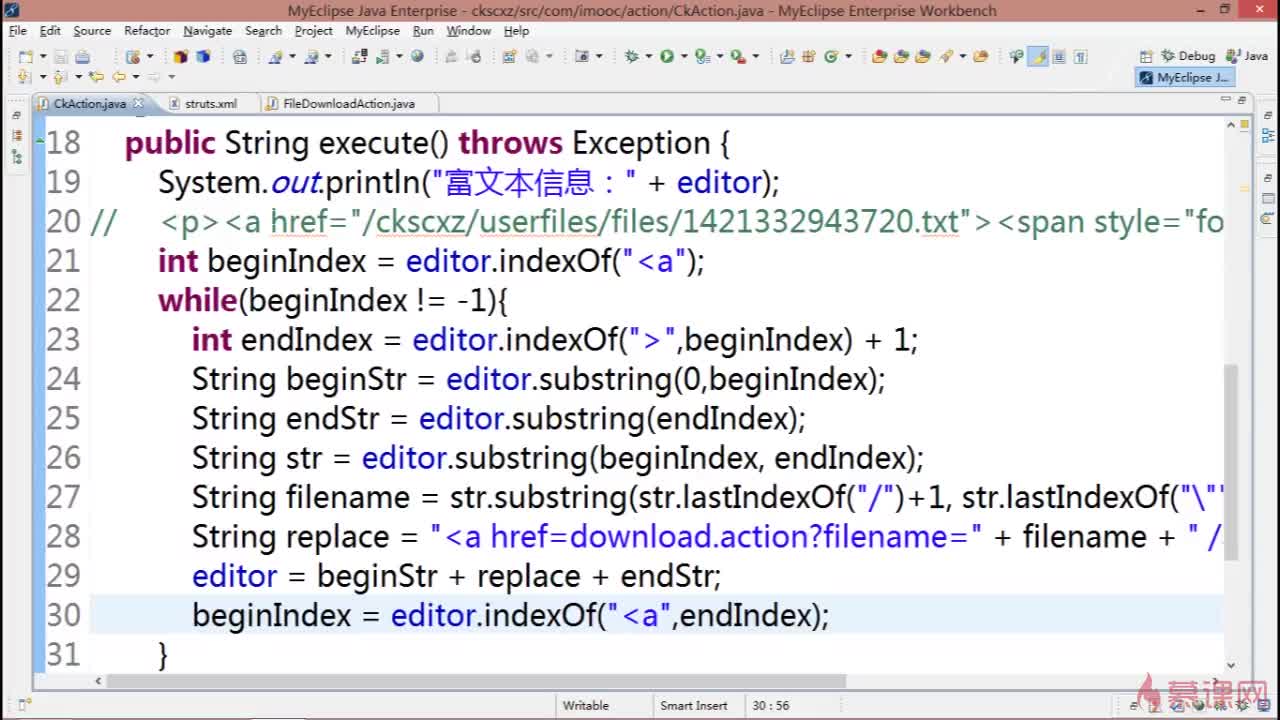1280x720 pixels.
Task: Click the server deploy icon in toolbar
Action: coord(360,56)
